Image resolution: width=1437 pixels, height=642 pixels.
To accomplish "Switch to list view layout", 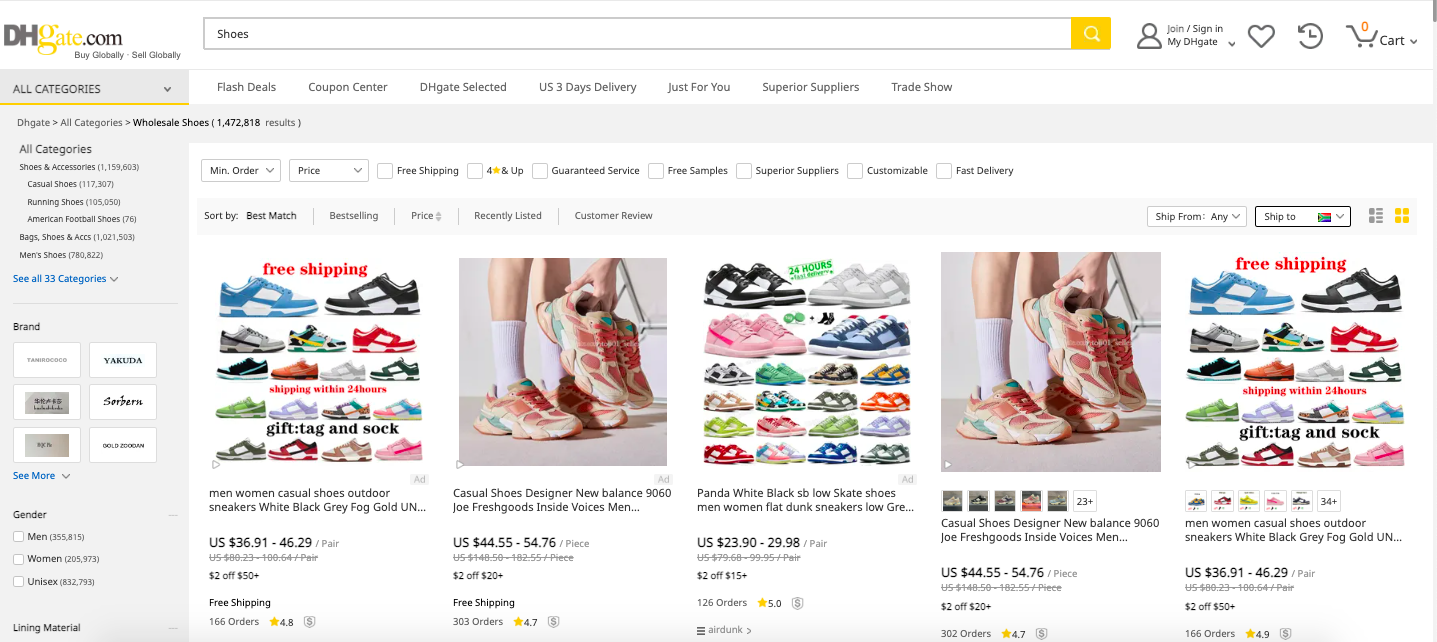I will pyautogui.click(x=1376, y=216).
